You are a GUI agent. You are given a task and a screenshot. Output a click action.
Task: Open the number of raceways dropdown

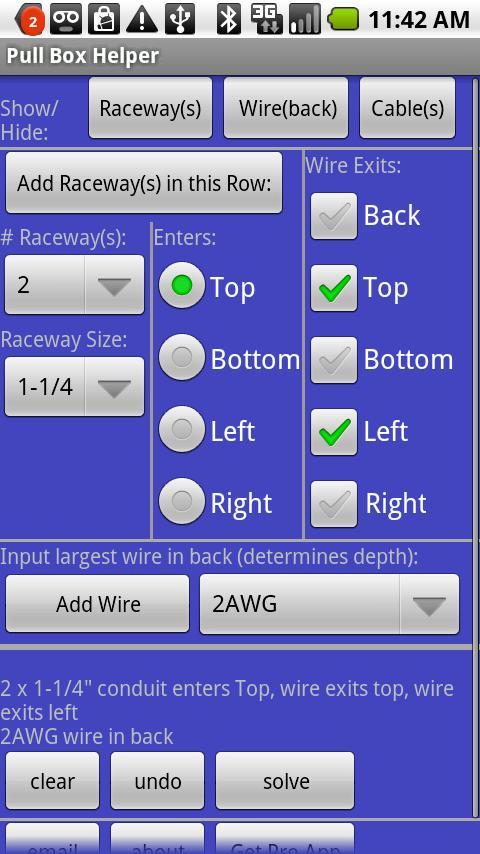(75, 285)
